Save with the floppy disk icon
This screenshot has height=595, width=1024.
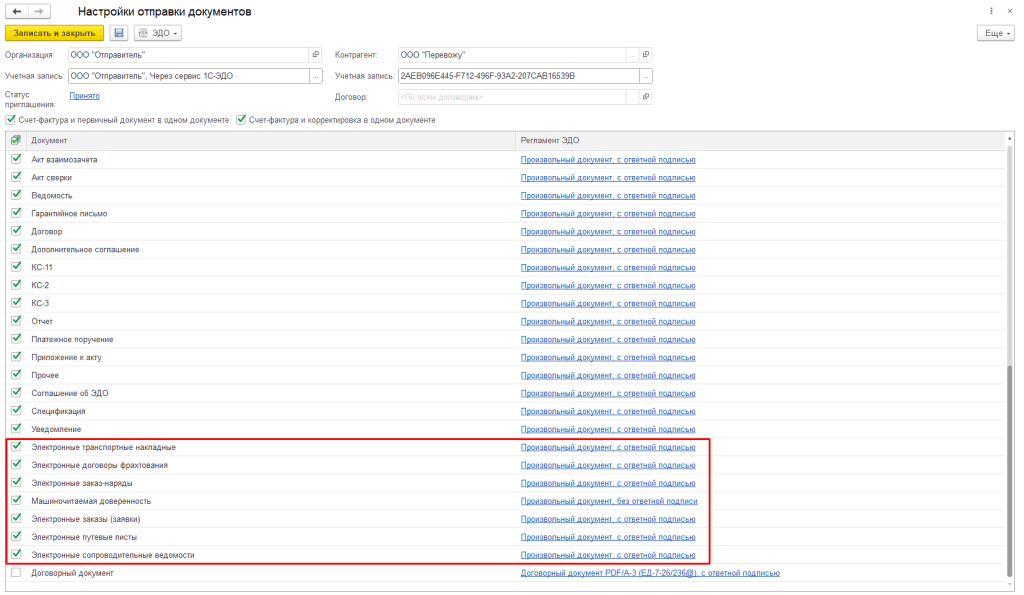point(118,33)
